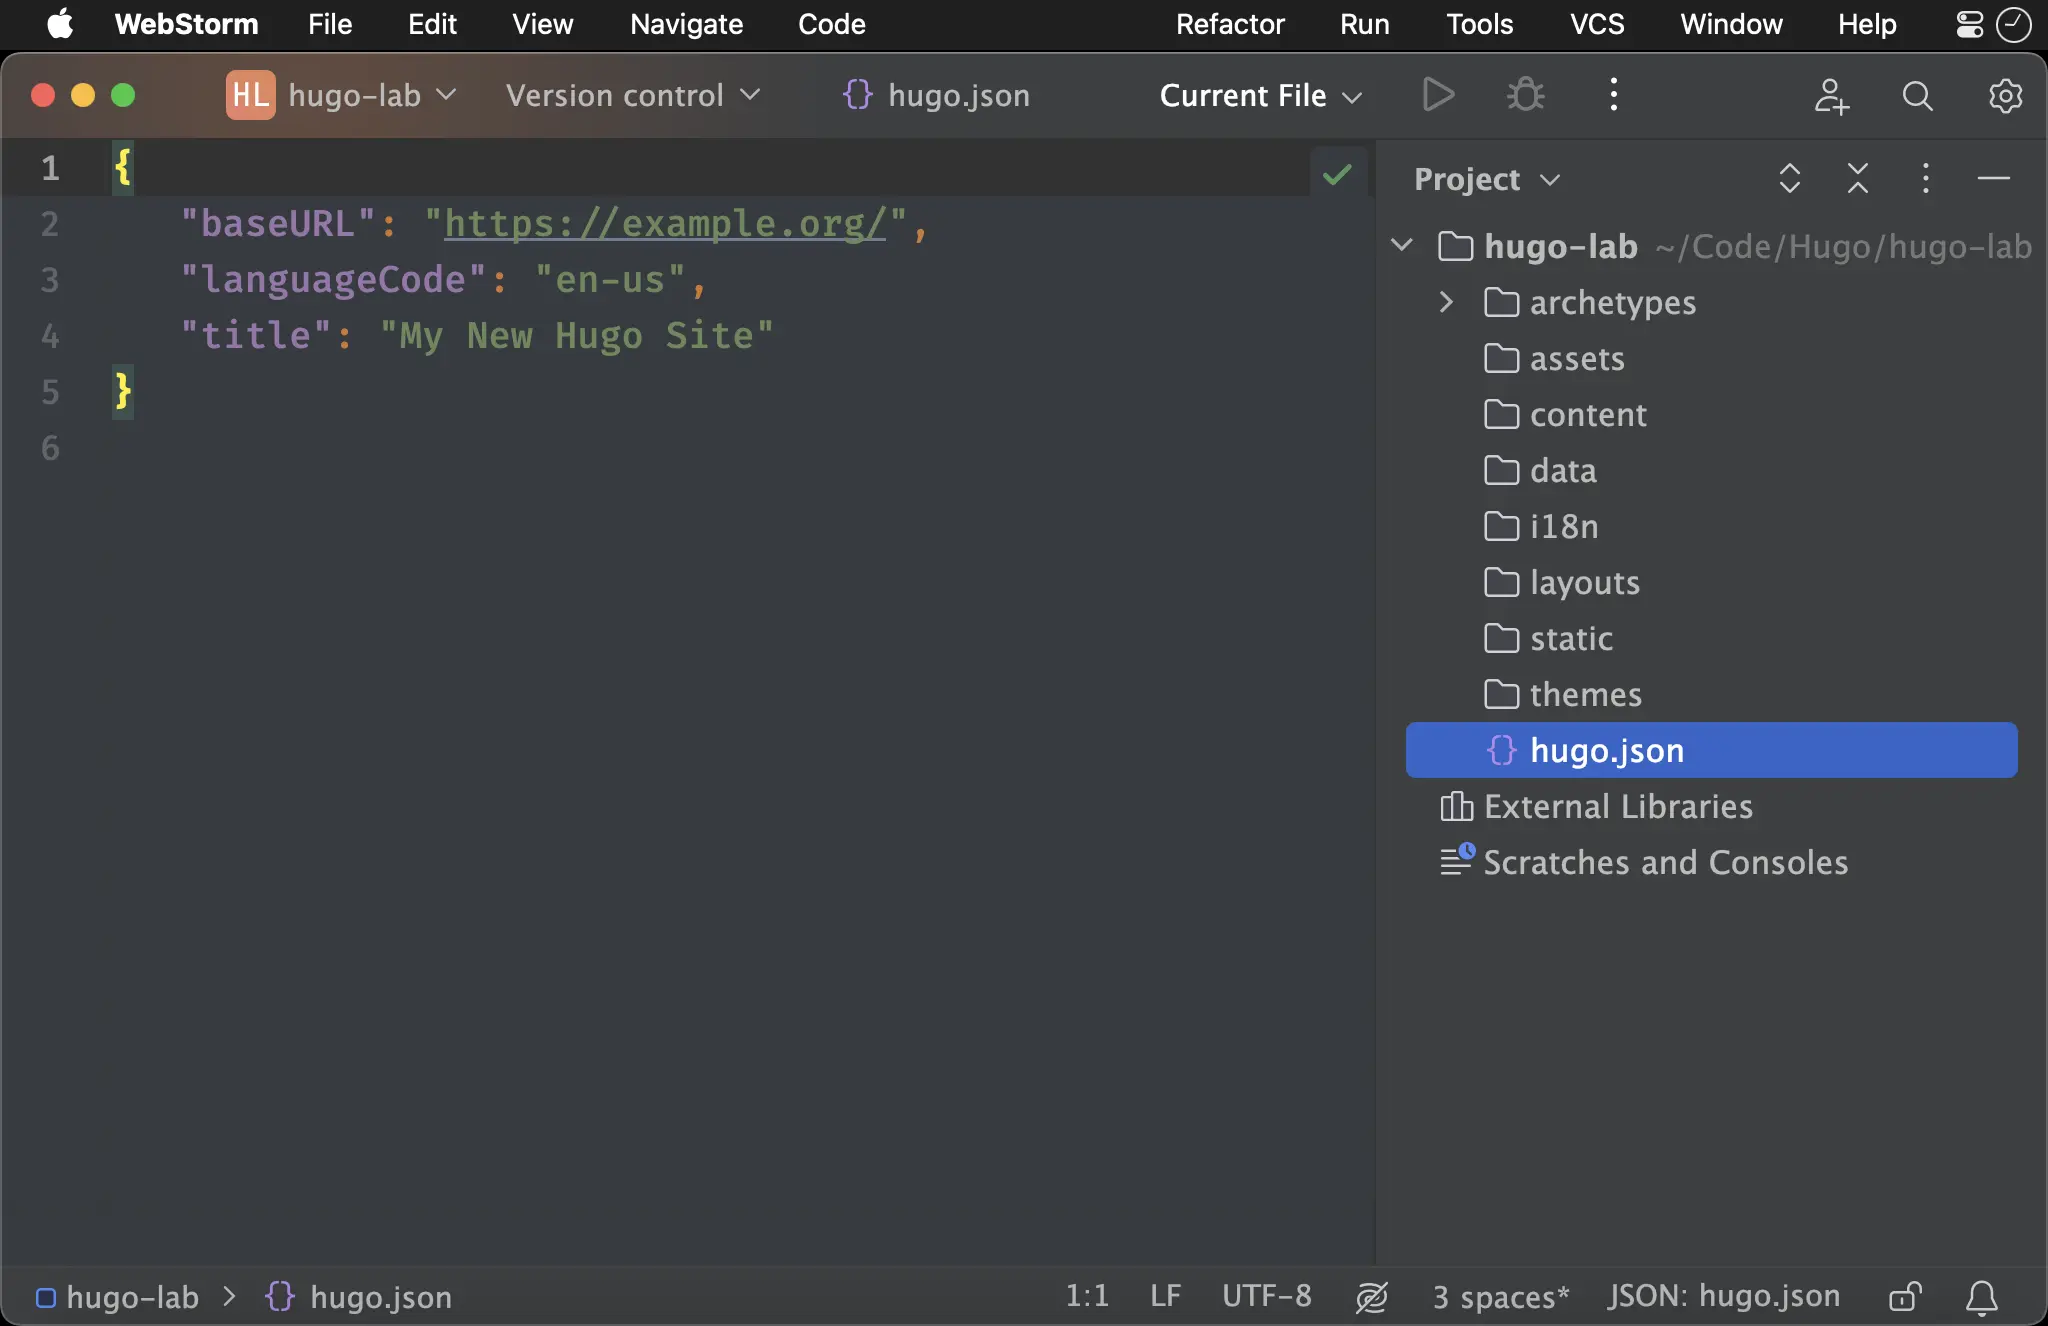
Task: Click the VCS menu in menu bar
Action: pyautogui.click(x=1597, y=24)
